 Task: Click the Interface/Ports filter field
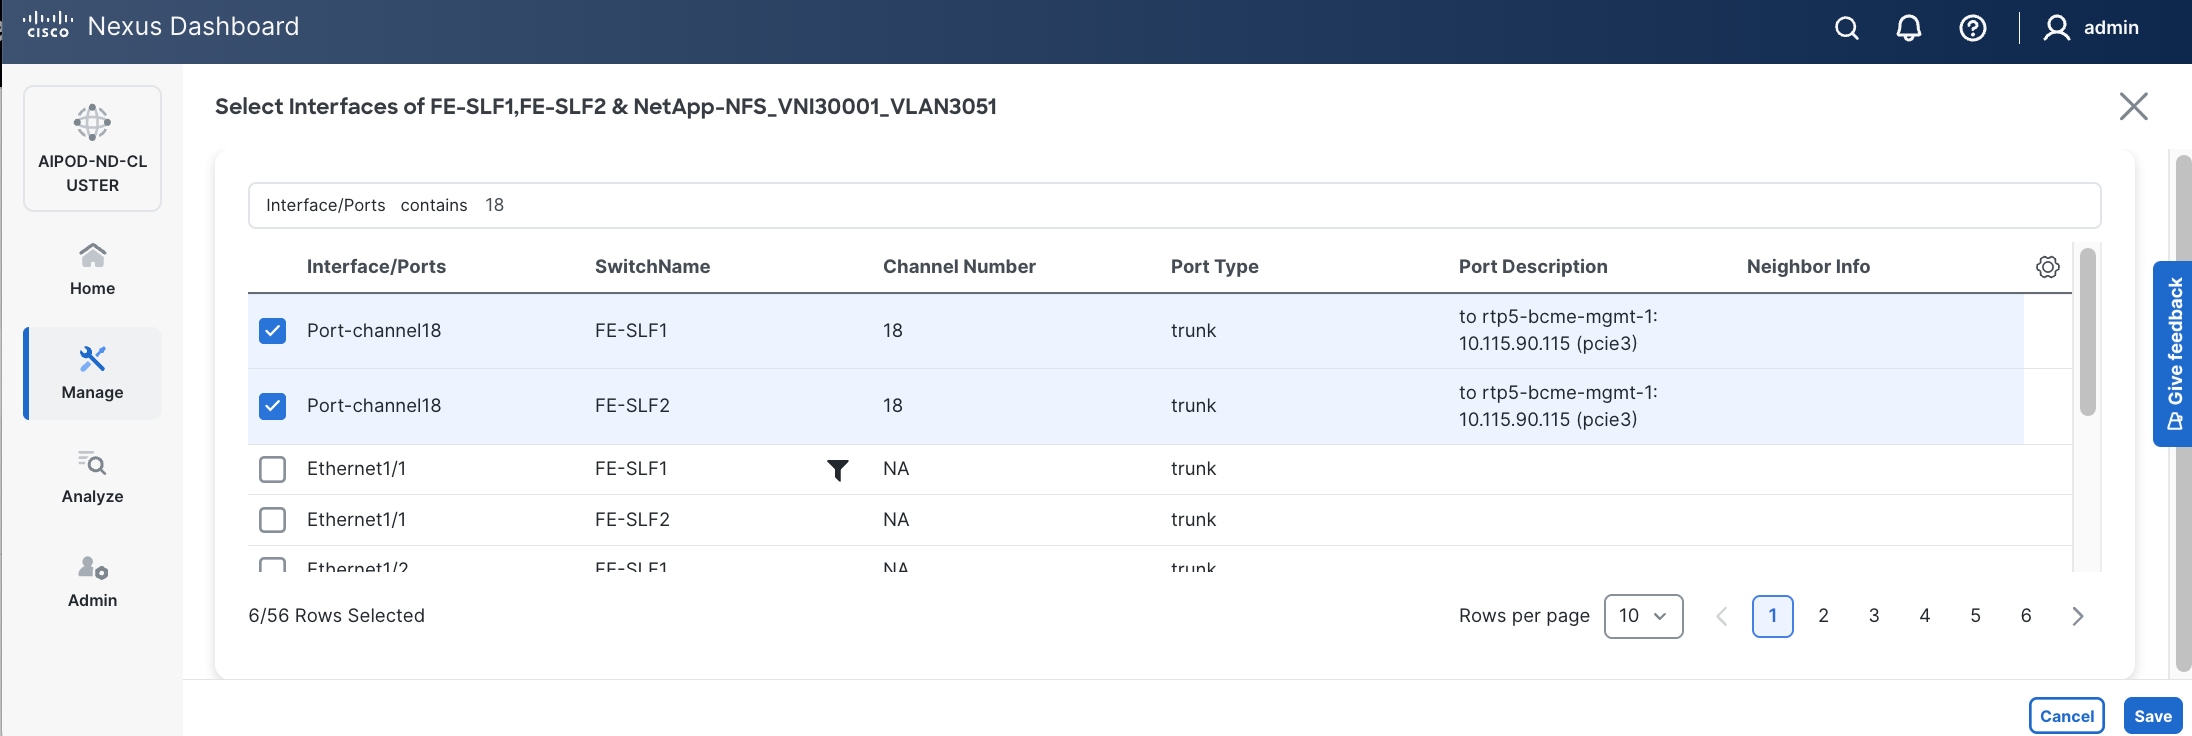point(1174,205)
